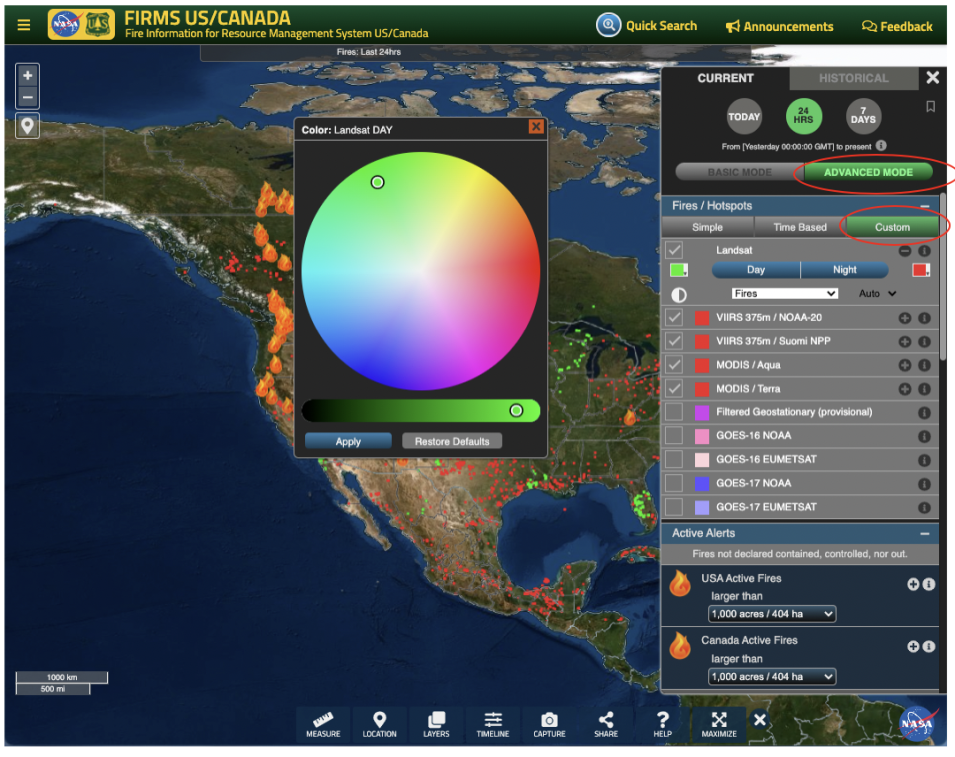Switch to the HISTORICAL tab

(853, 78)
